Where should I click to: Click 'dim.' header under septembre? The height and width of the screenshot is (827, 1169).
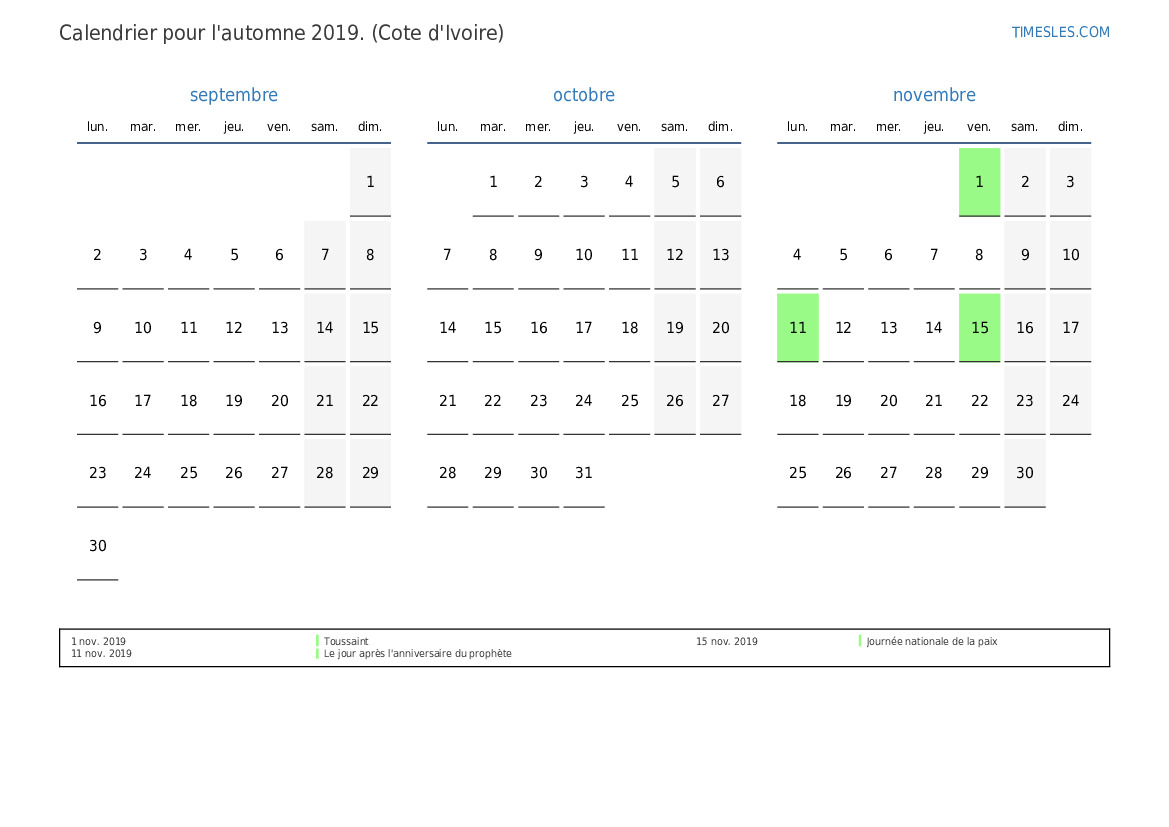371,127
